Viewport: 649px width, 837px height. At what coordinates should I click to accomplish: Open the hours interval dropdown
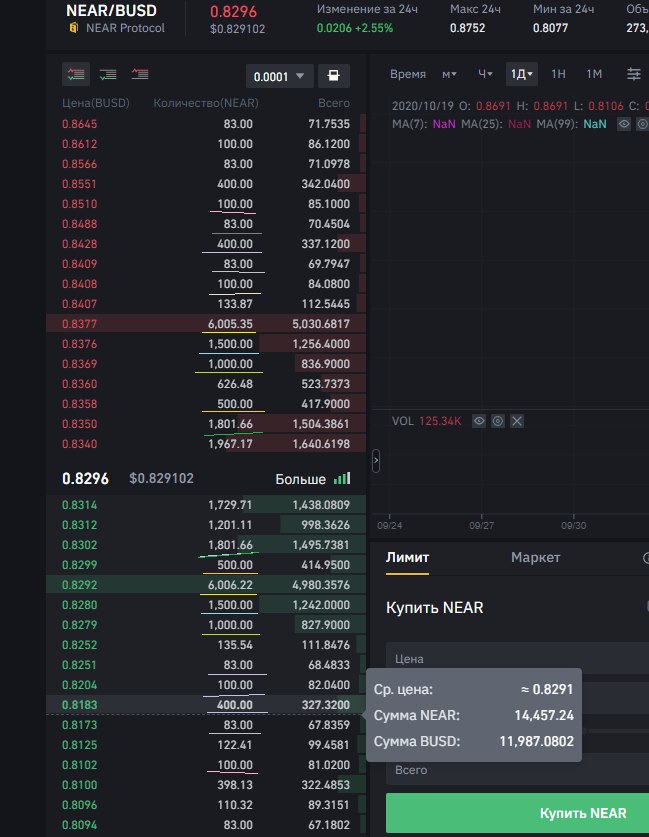(485, 74)
